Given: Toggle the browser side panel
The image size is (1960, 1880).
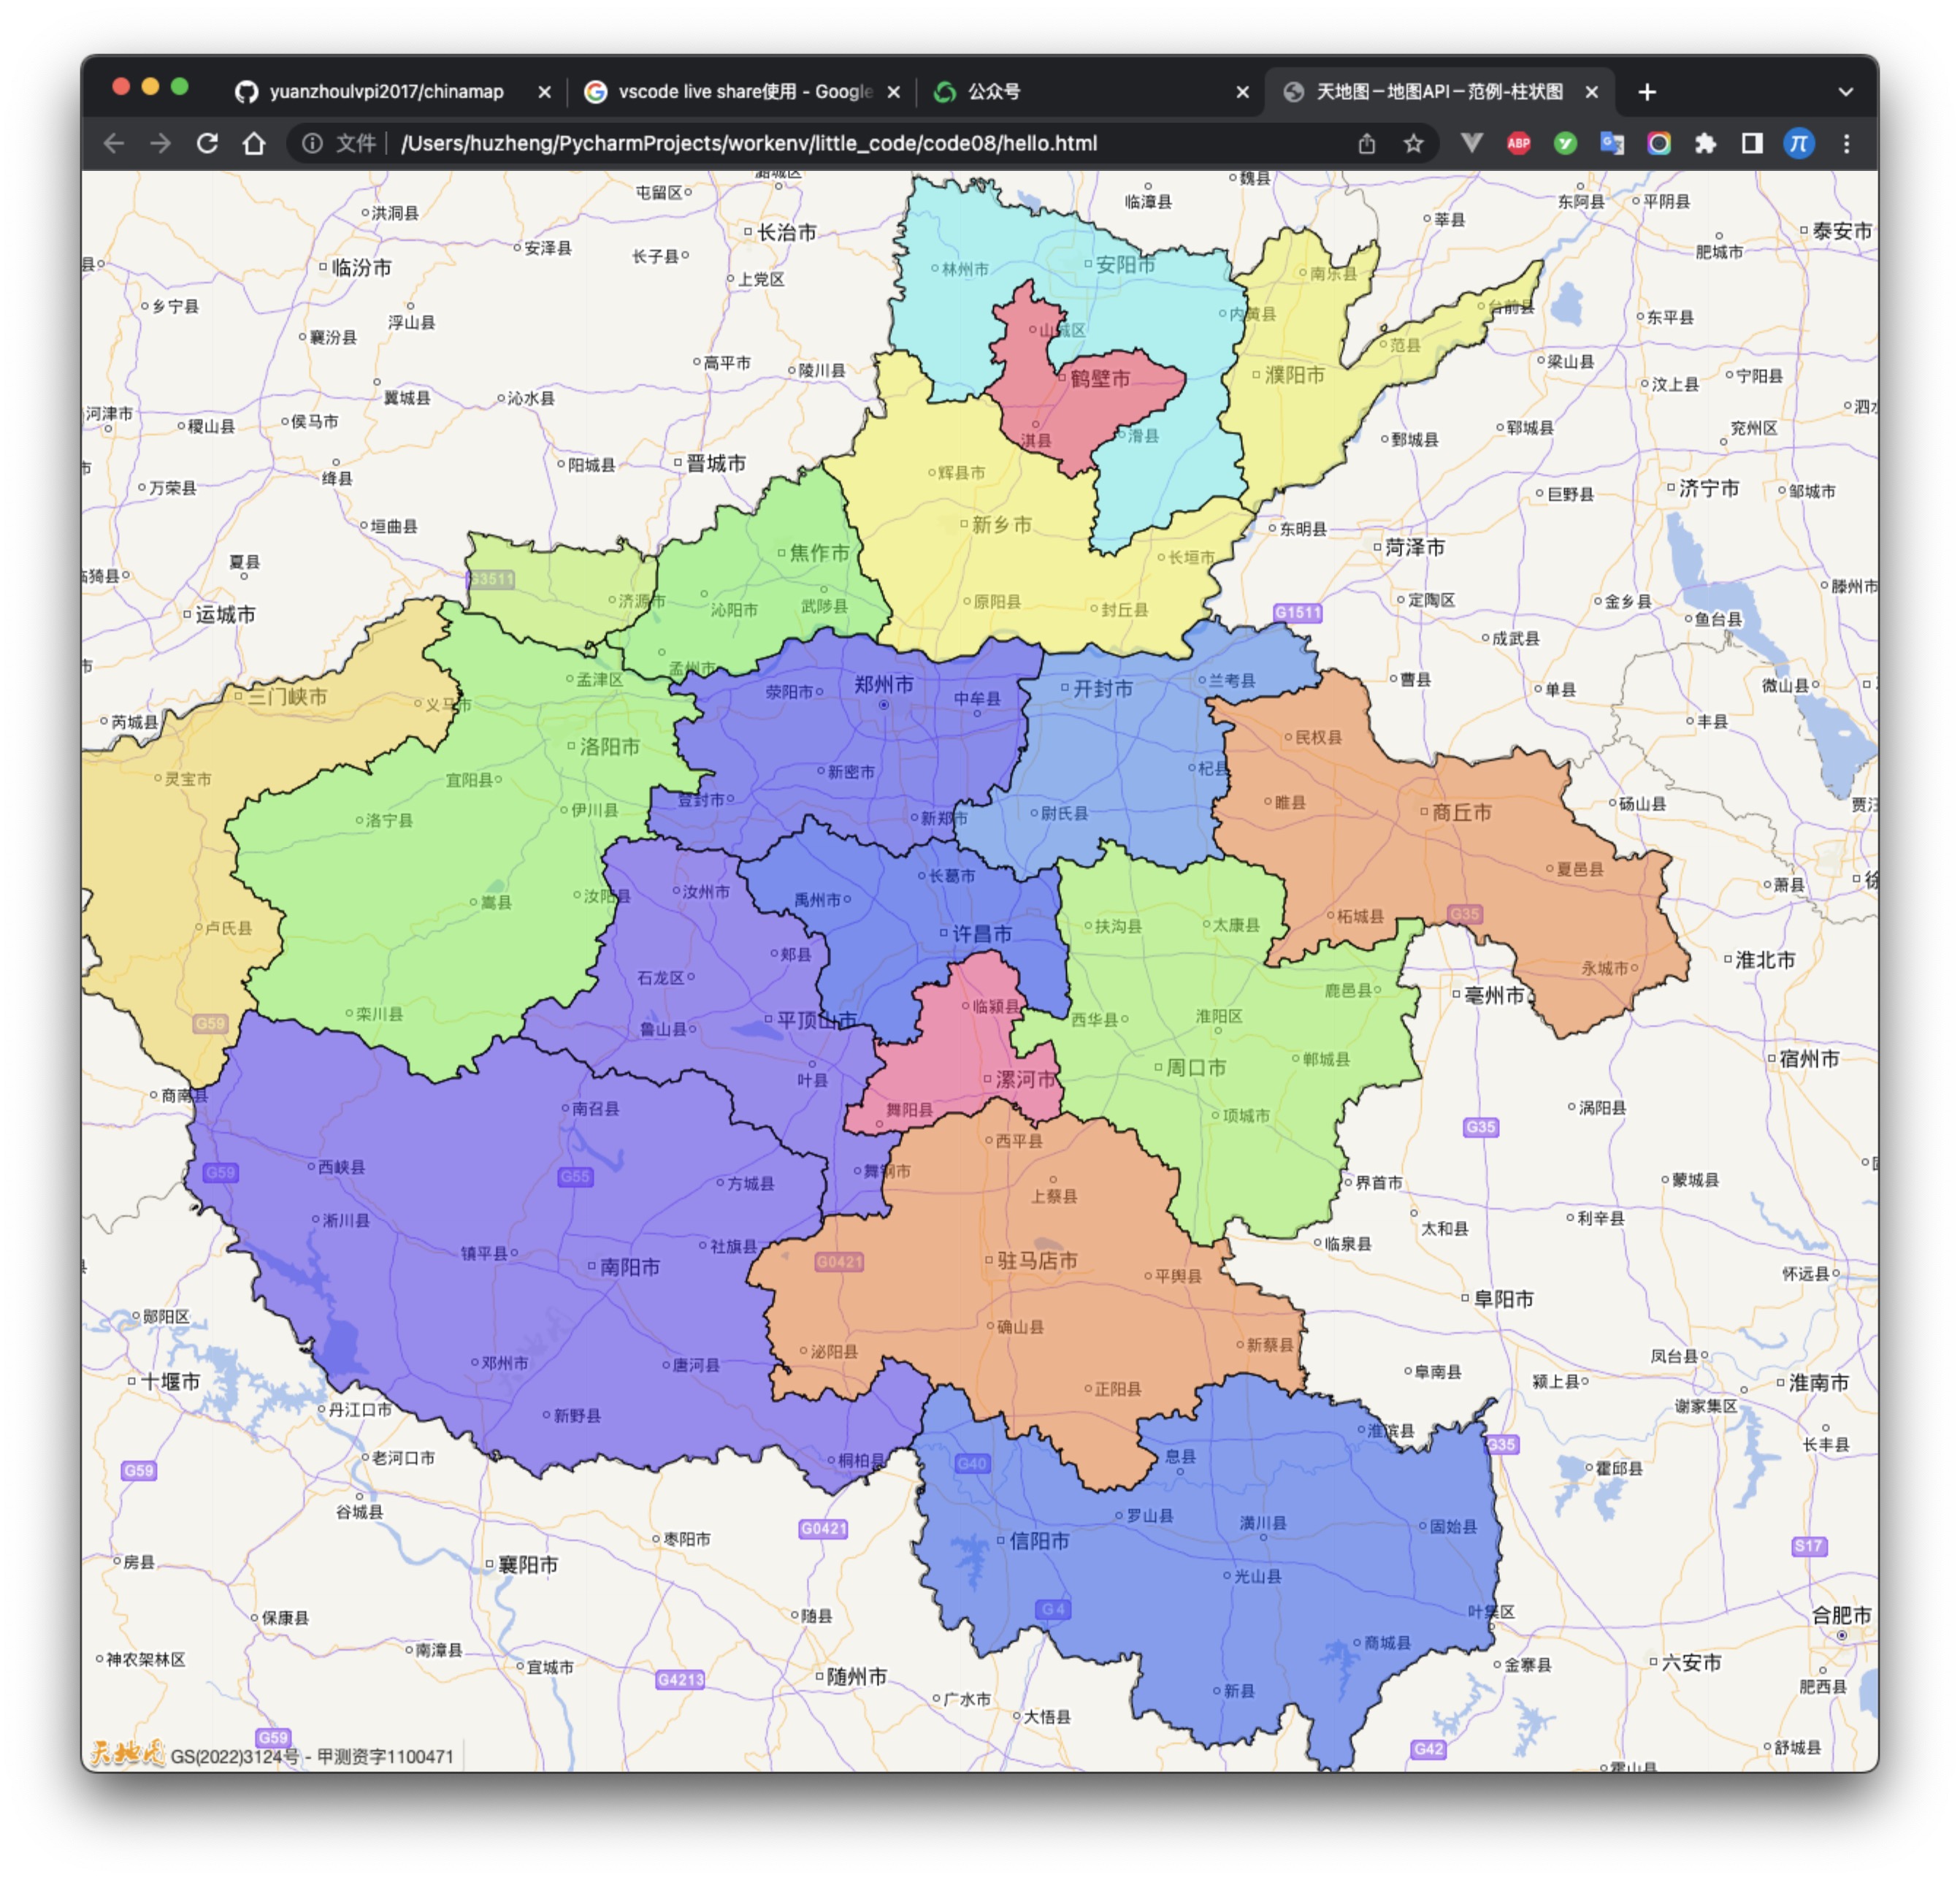Looking at the screenshot, I should 1752,143.
